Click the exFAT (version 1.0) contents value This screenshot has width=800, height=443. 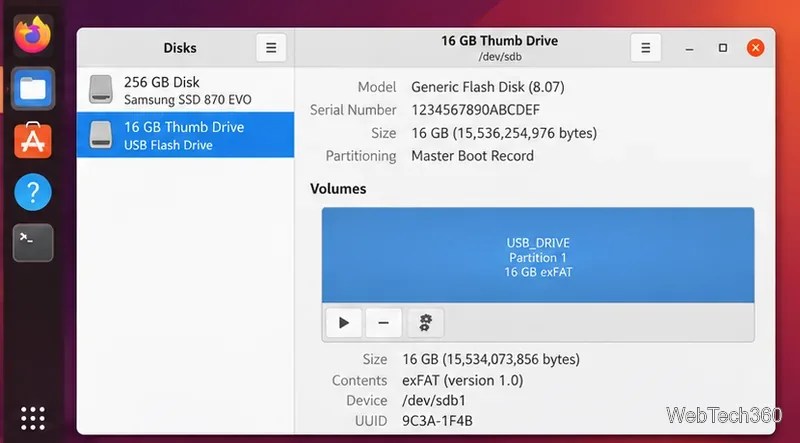pos(462,381)
